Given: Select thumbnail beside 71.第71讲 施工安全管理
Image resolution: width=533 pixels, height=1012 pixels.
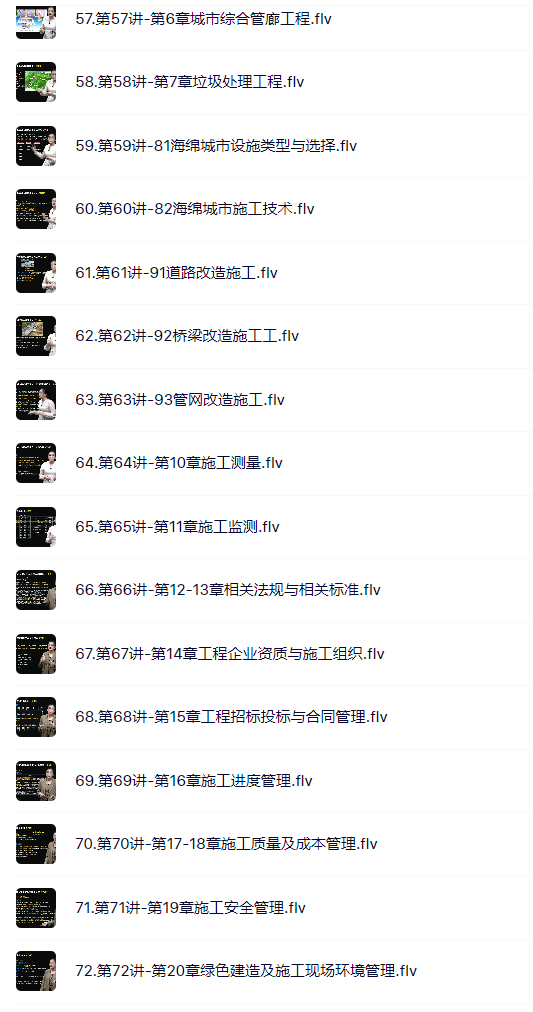Looking at the screenshot, I should click(36, 909).
